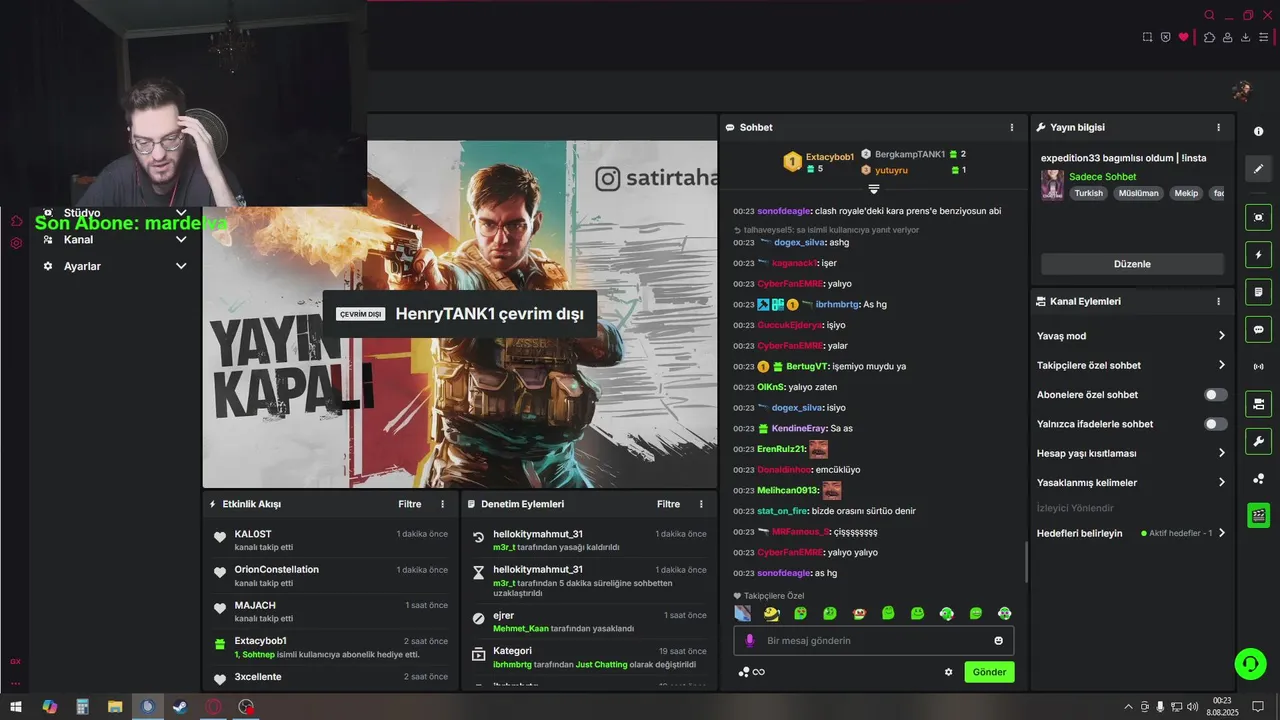Open the three-dot menu of Kanal Eylemleri panel
The image size is (1280, 720).
coord(1218,301)
